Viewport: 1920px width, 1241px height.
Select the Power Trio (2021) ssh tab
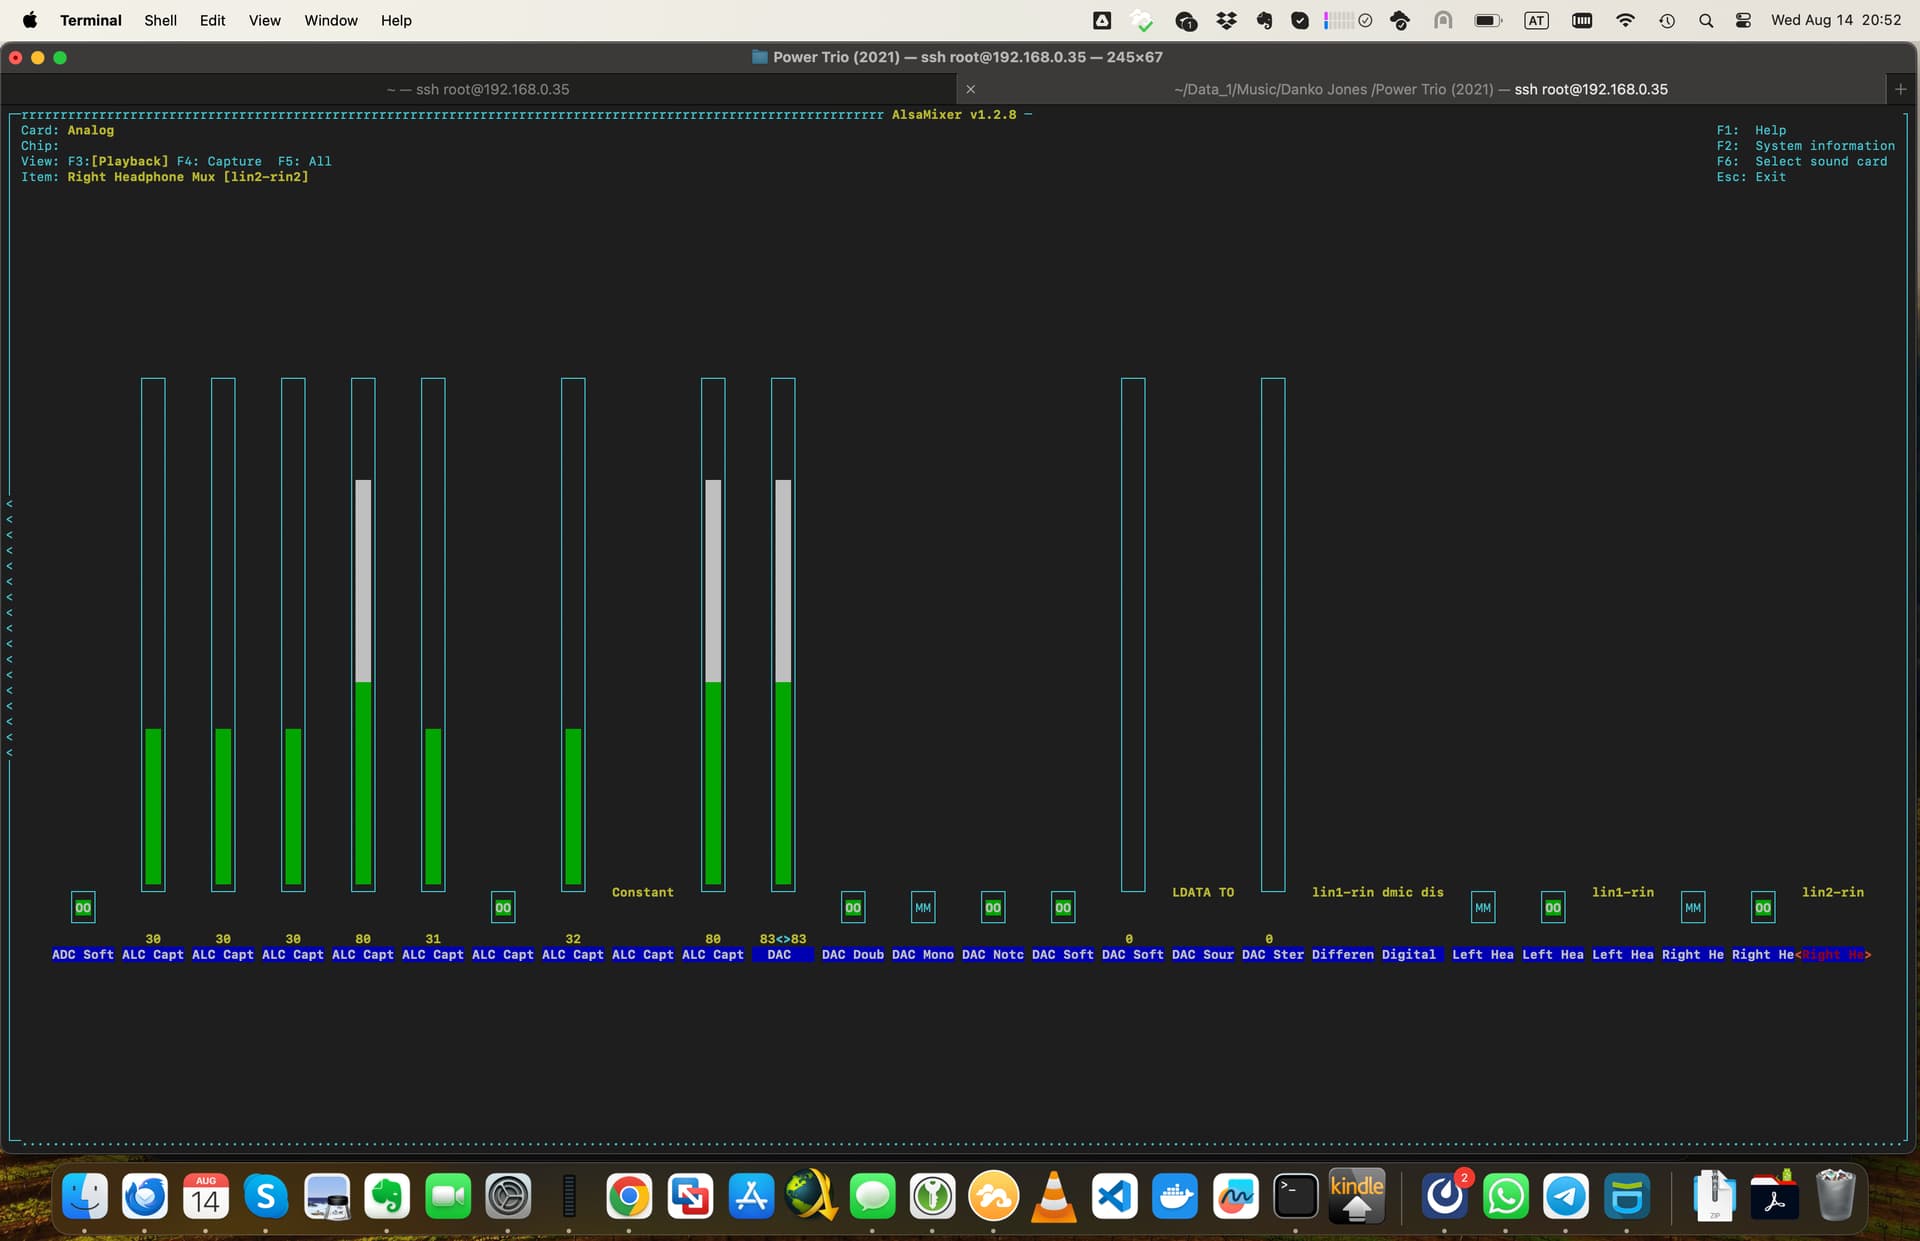click(x=1421, y=89)
